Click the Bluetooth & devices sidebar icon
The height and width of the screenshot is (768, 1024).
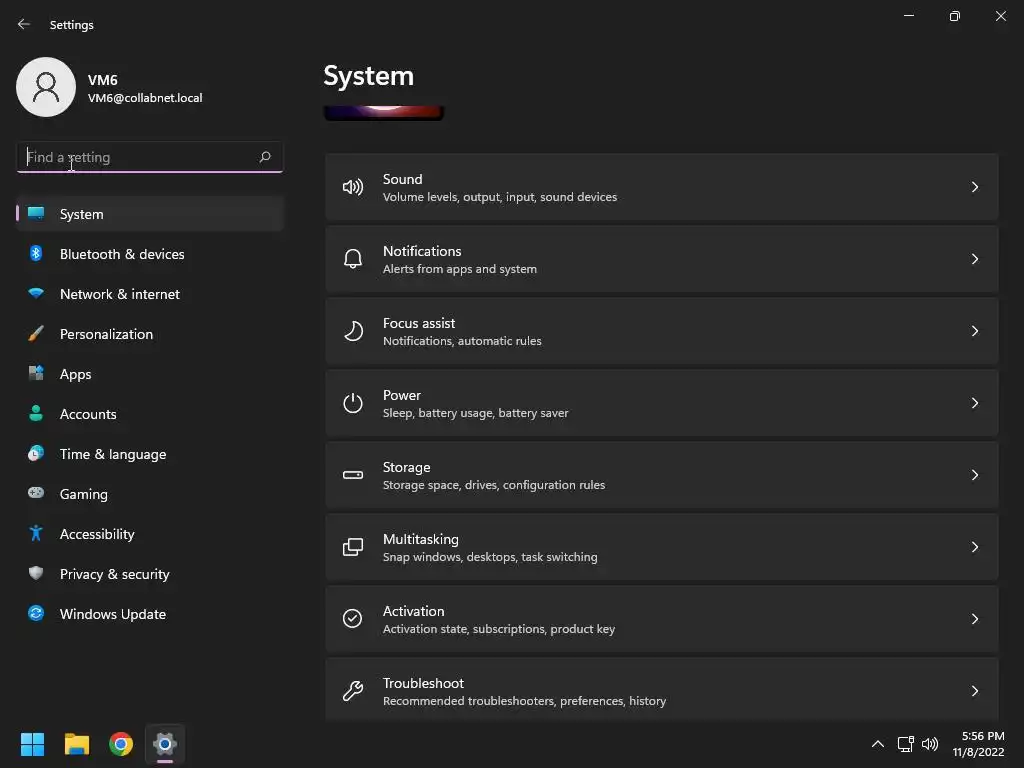click(x=36, y=254)
